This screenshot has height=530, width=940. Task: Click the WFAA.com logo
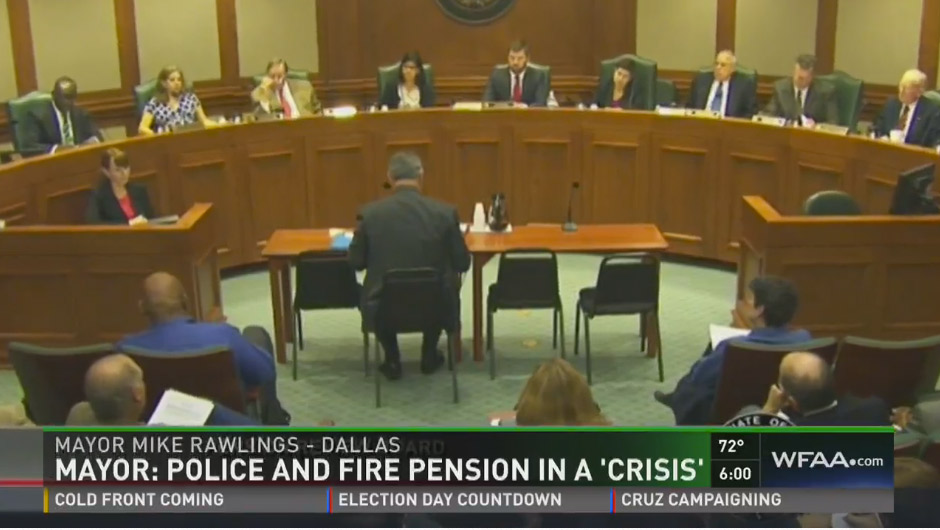pos(827,460)
